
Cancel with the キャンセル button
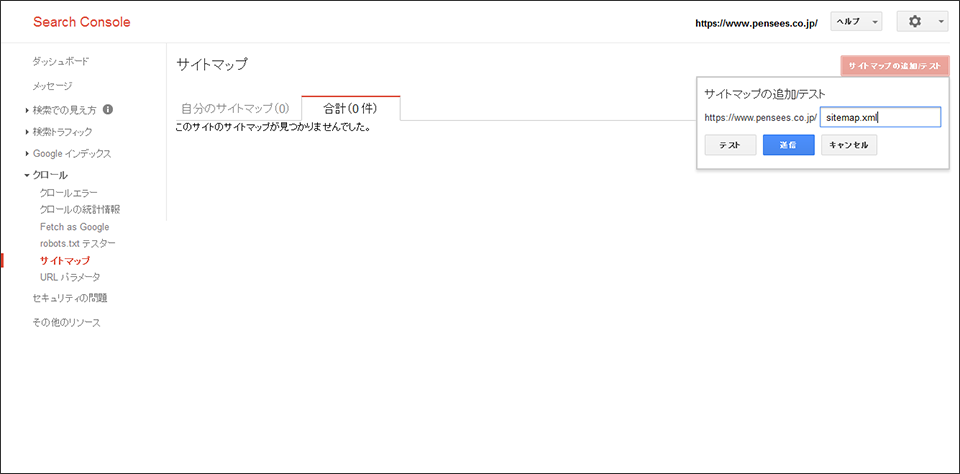[849, 145]
